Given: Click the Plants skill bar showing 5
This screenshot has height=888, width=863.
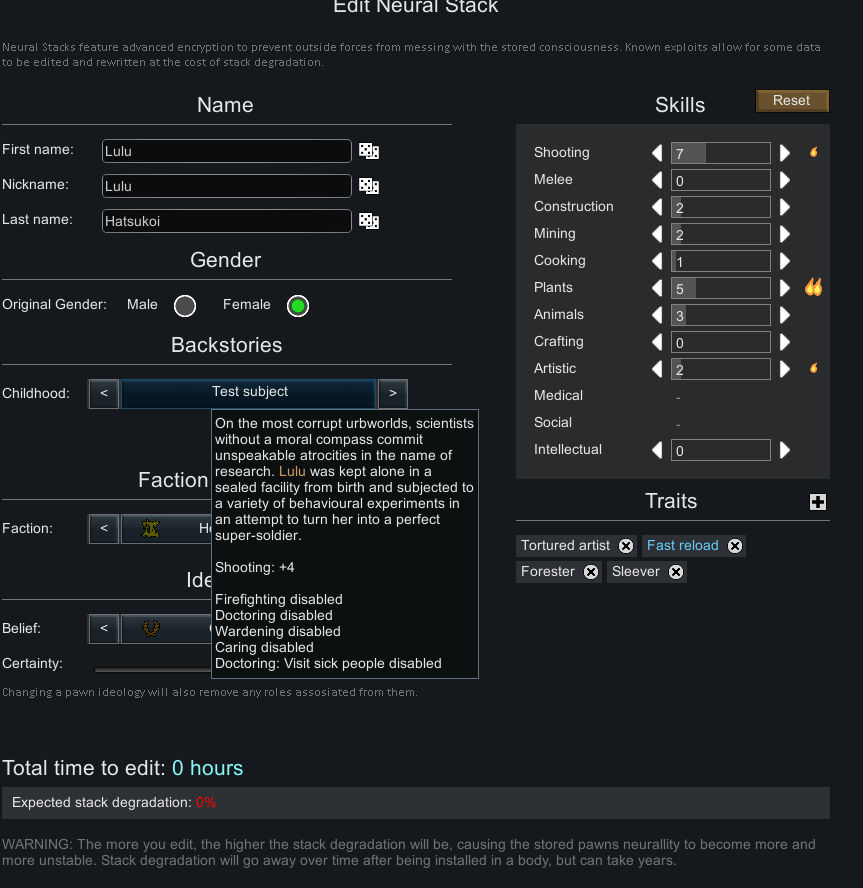Looking at the screenshot, I should point(720,288).
